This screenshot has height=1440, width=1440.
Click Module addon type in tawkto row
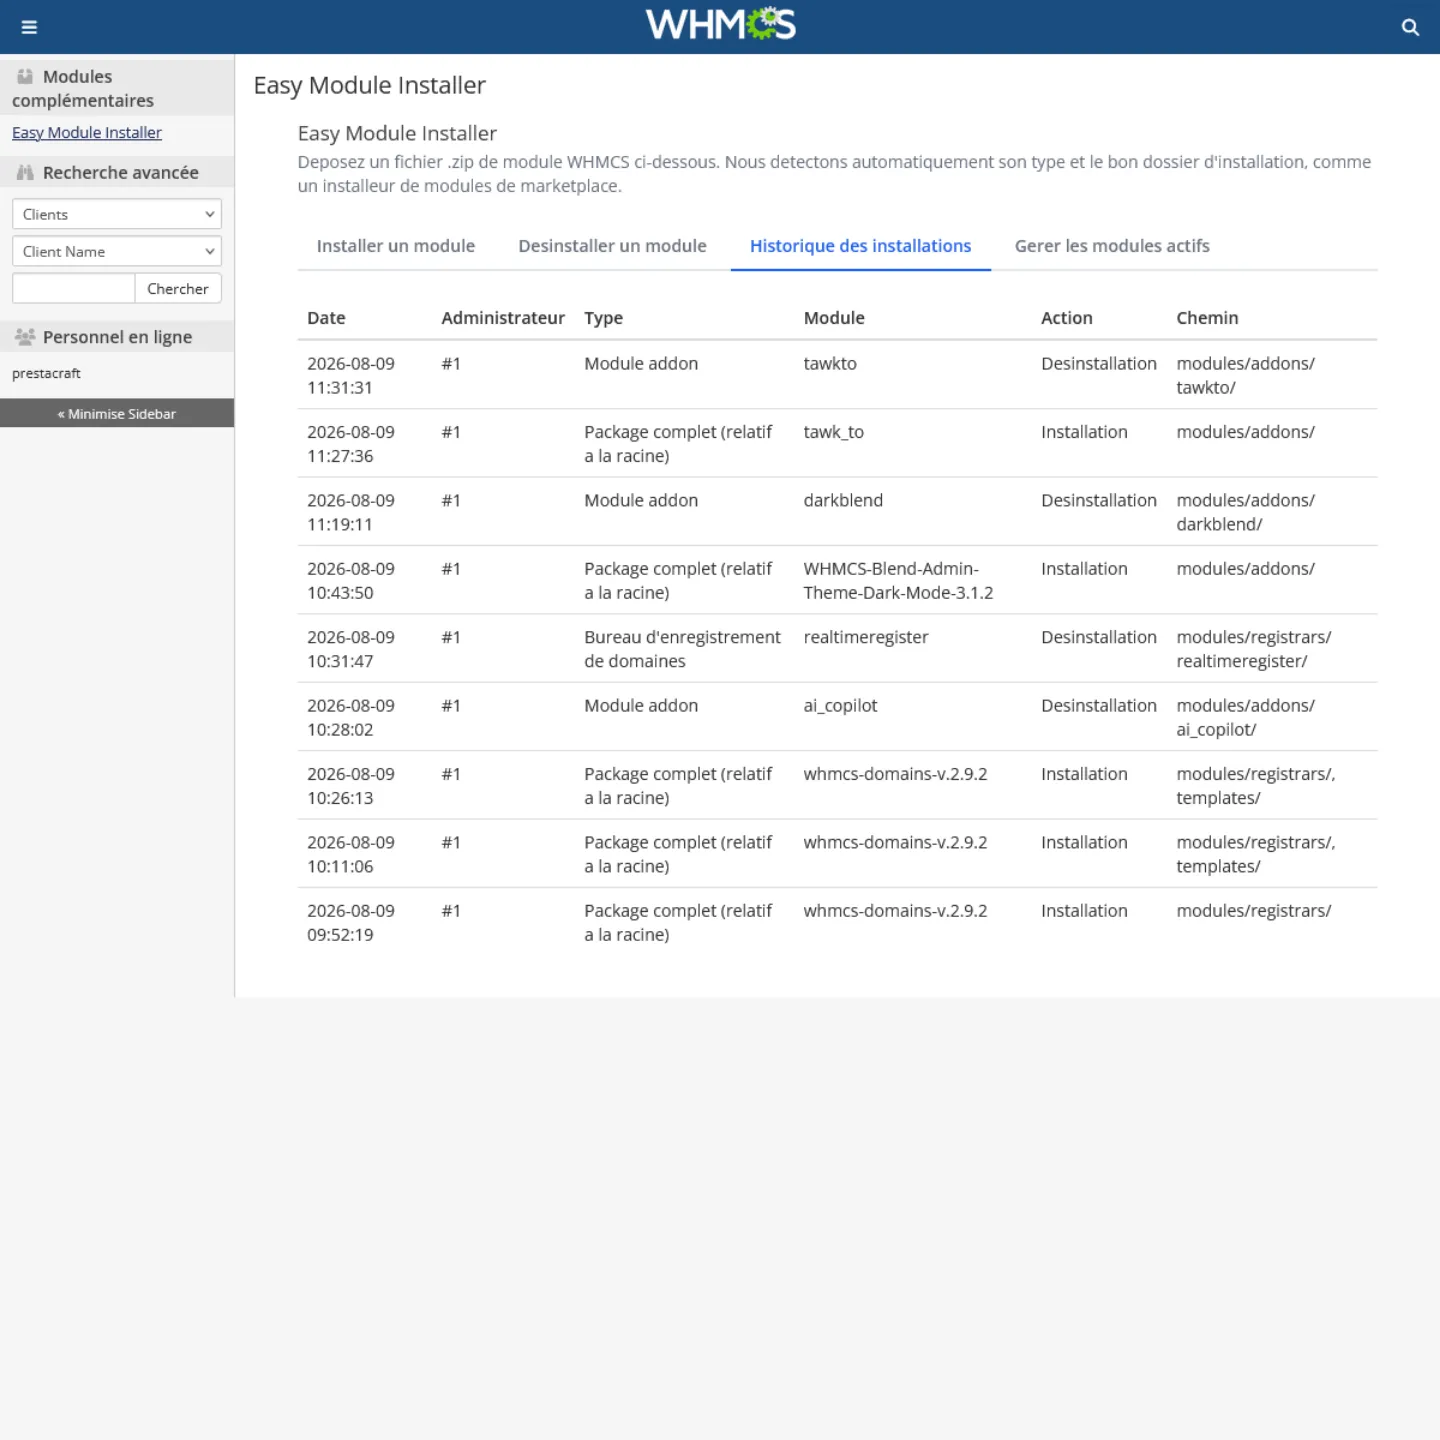(x=641, y=364)
